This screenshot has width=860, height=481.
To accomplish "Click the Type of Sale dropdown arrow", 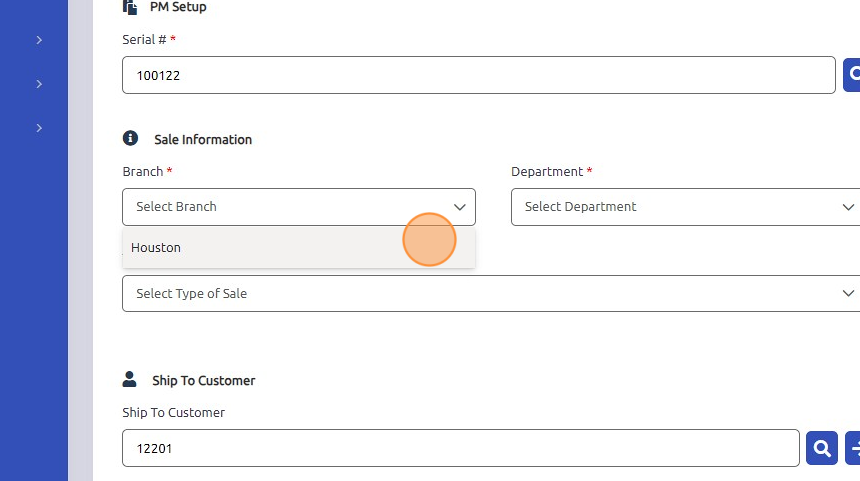I will tap(848, 293).
